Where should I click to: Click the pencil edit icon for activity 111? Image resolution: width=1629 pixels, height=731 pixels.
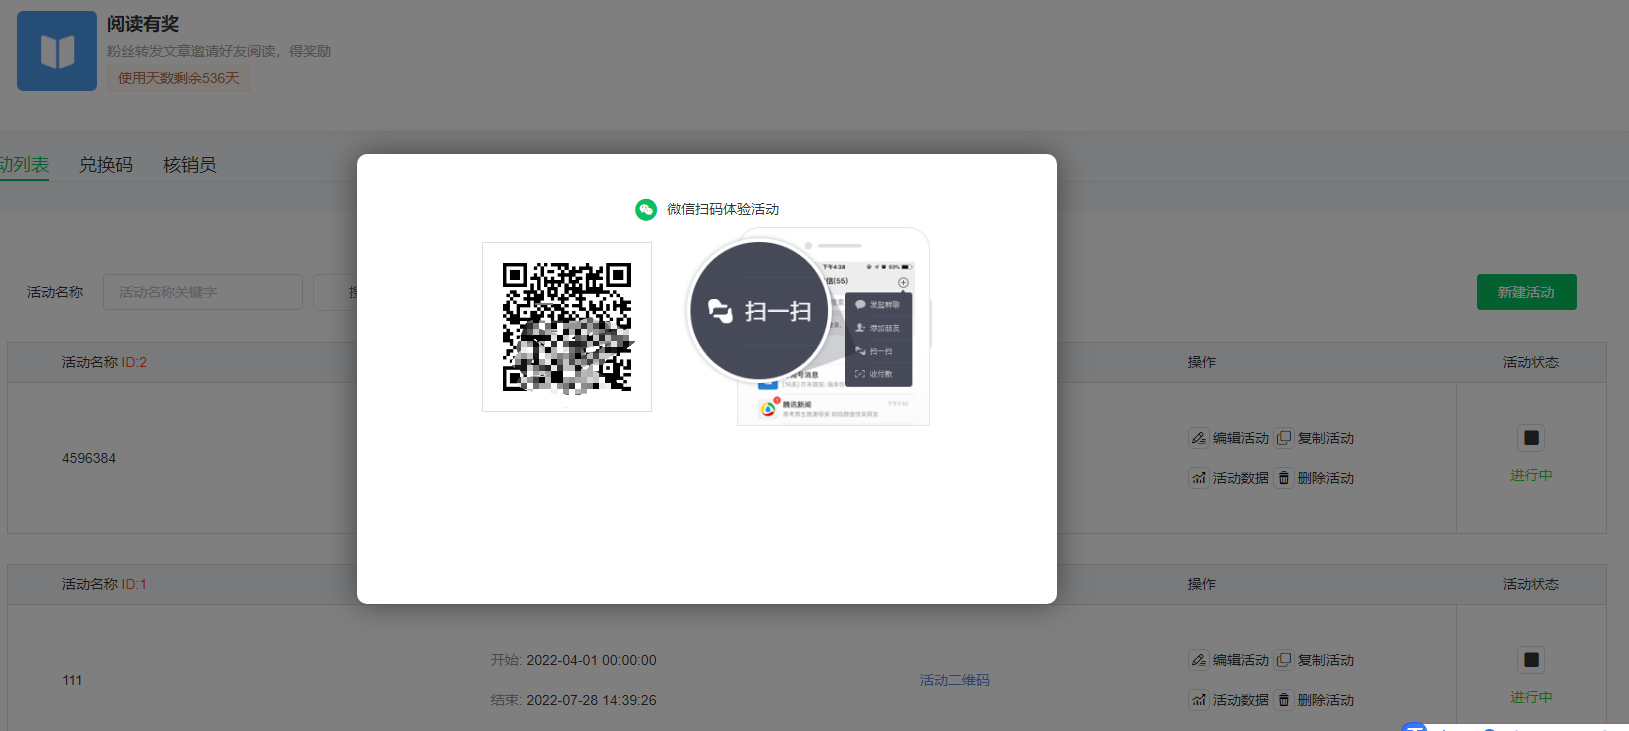(1198, 660)
